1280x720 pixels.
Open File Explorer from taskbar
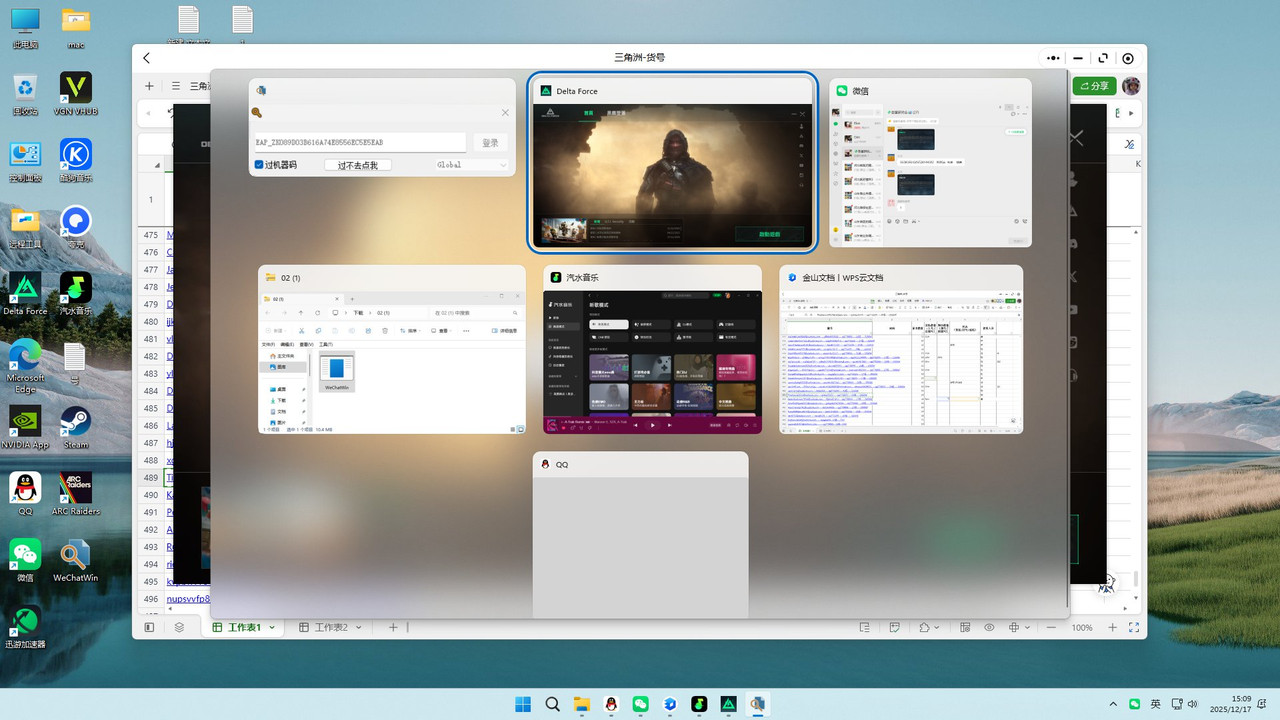(582, 704)
